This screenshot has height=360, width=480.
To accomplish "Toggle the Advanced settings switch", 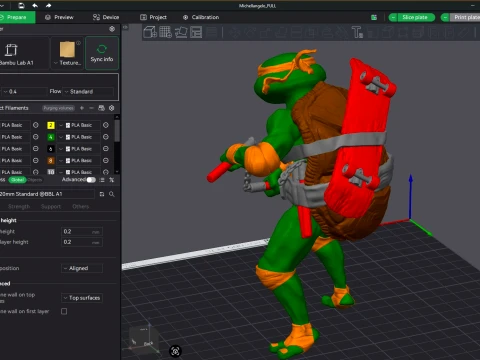I will 91,180.
